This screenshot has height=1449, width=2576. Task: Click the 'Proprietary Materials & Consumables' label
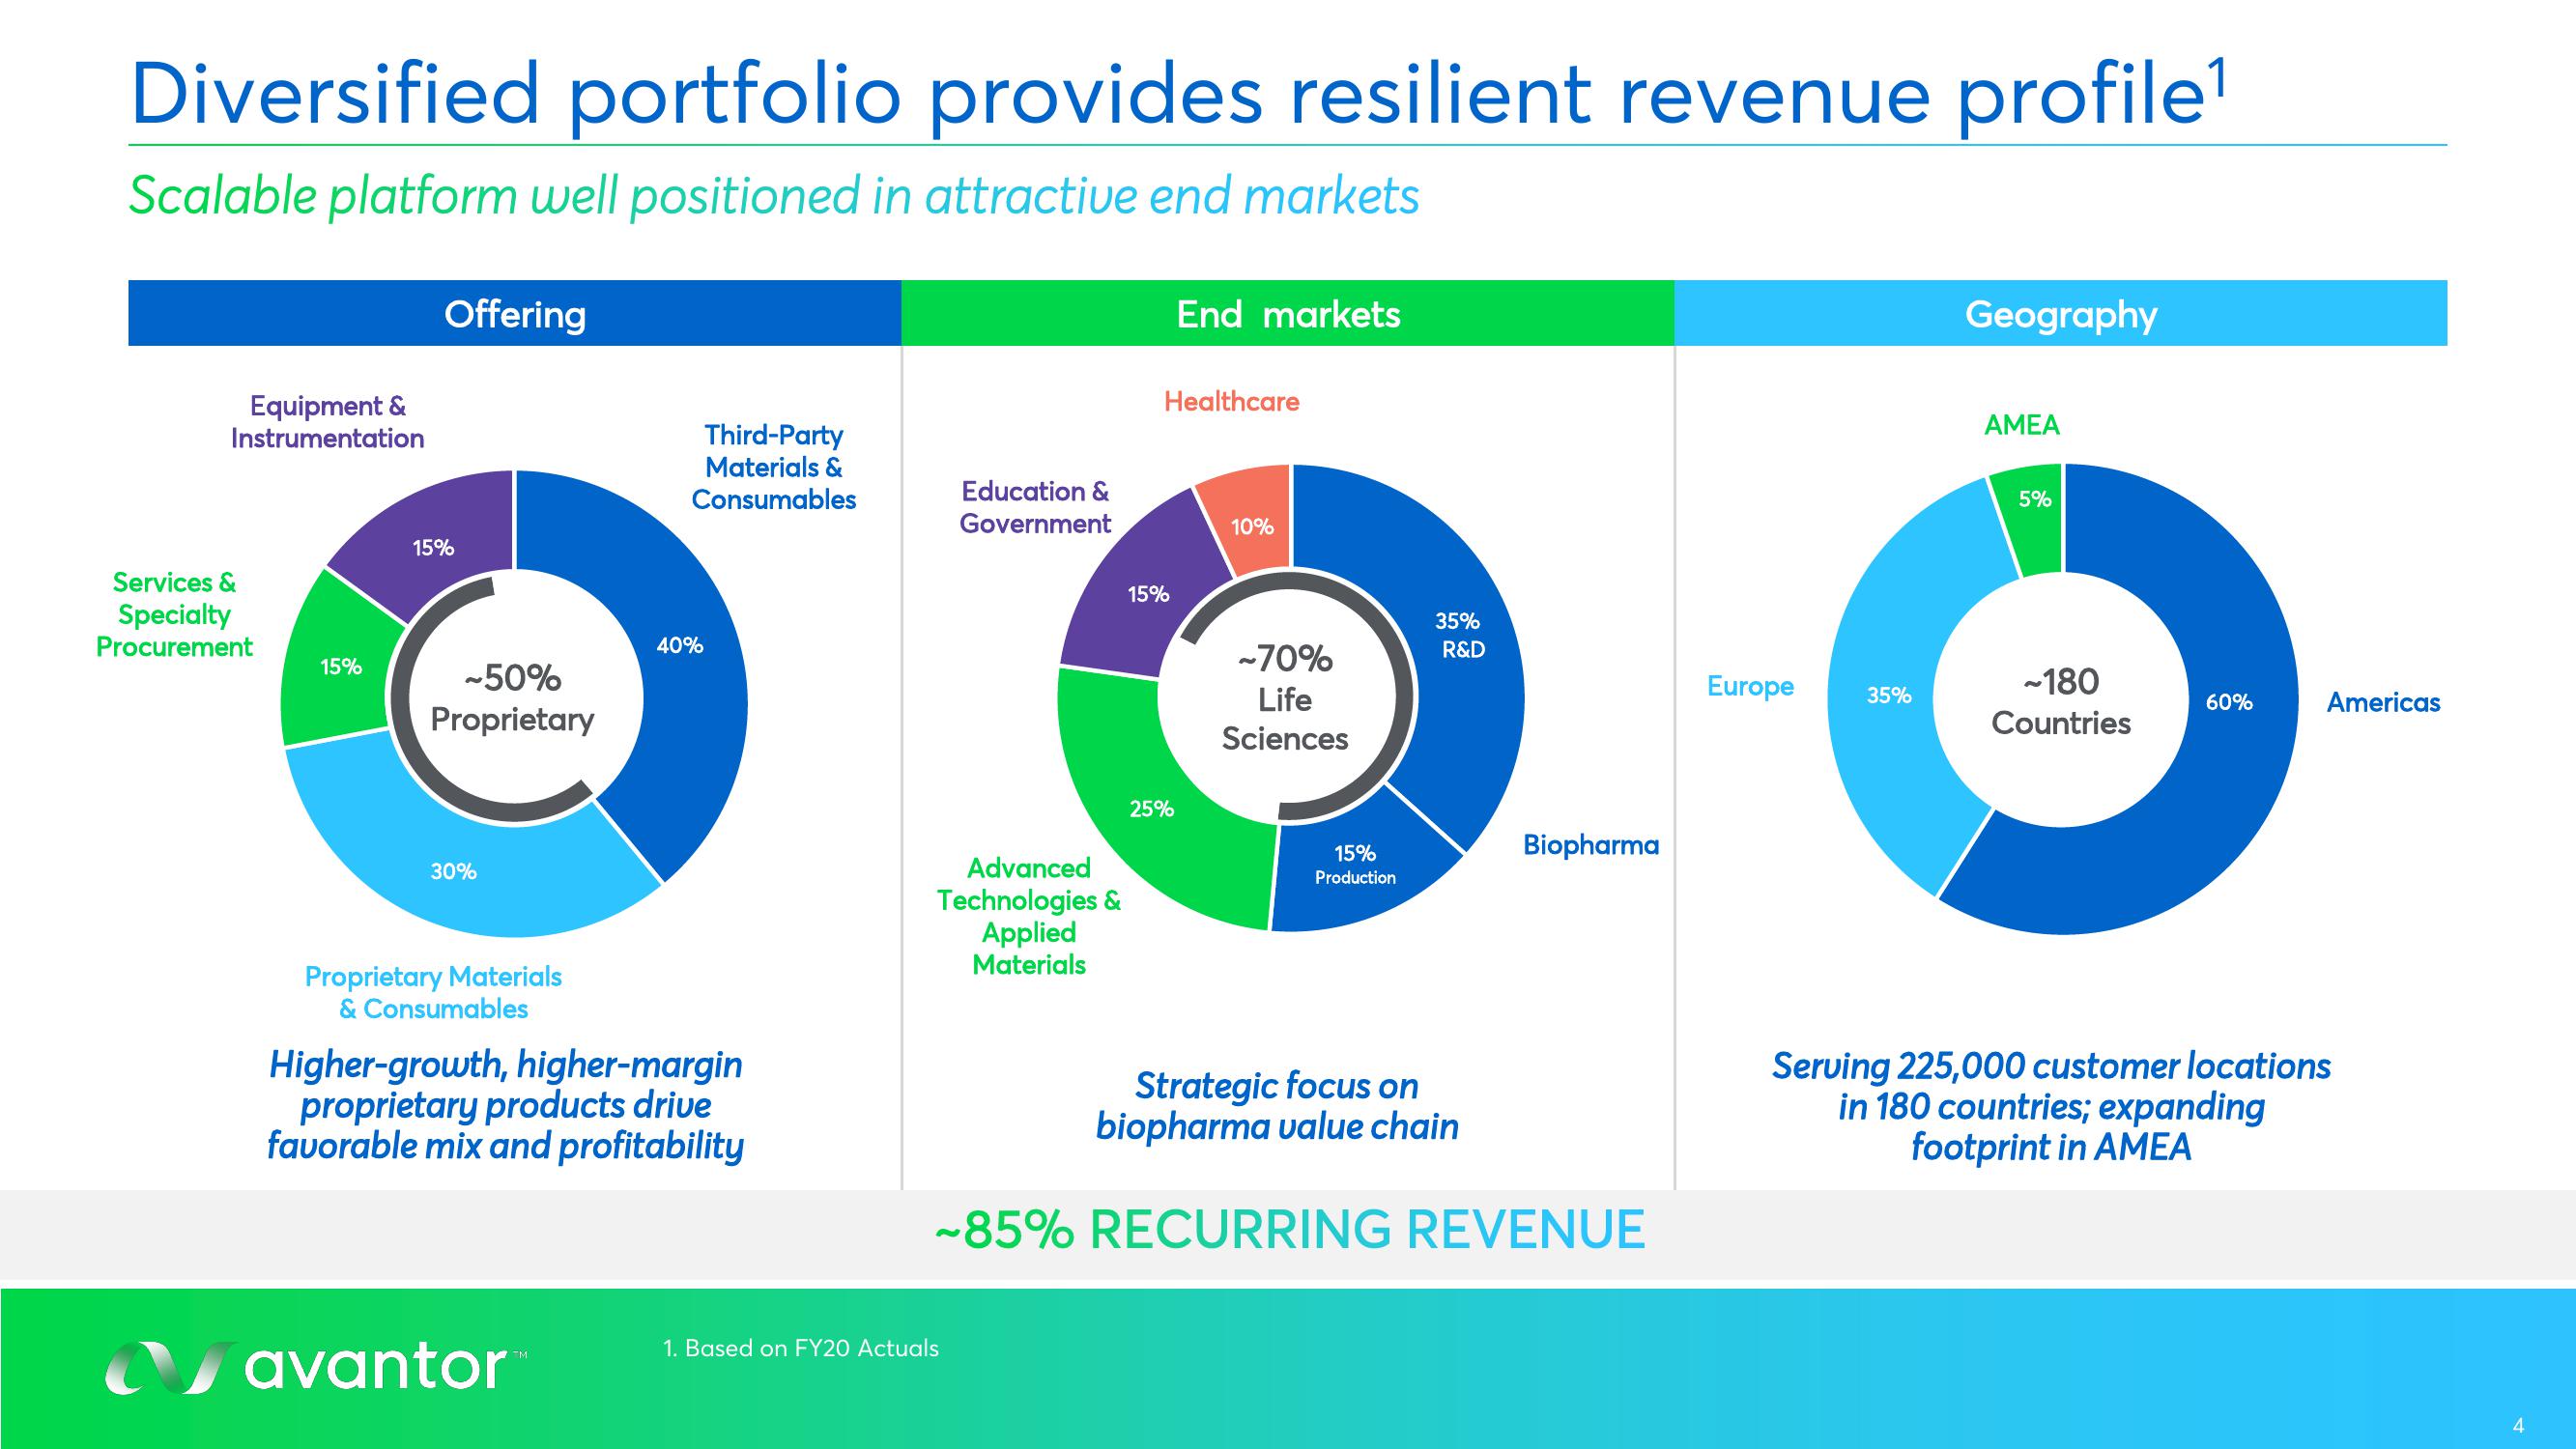pyautogui.click(x=433, y=992)
